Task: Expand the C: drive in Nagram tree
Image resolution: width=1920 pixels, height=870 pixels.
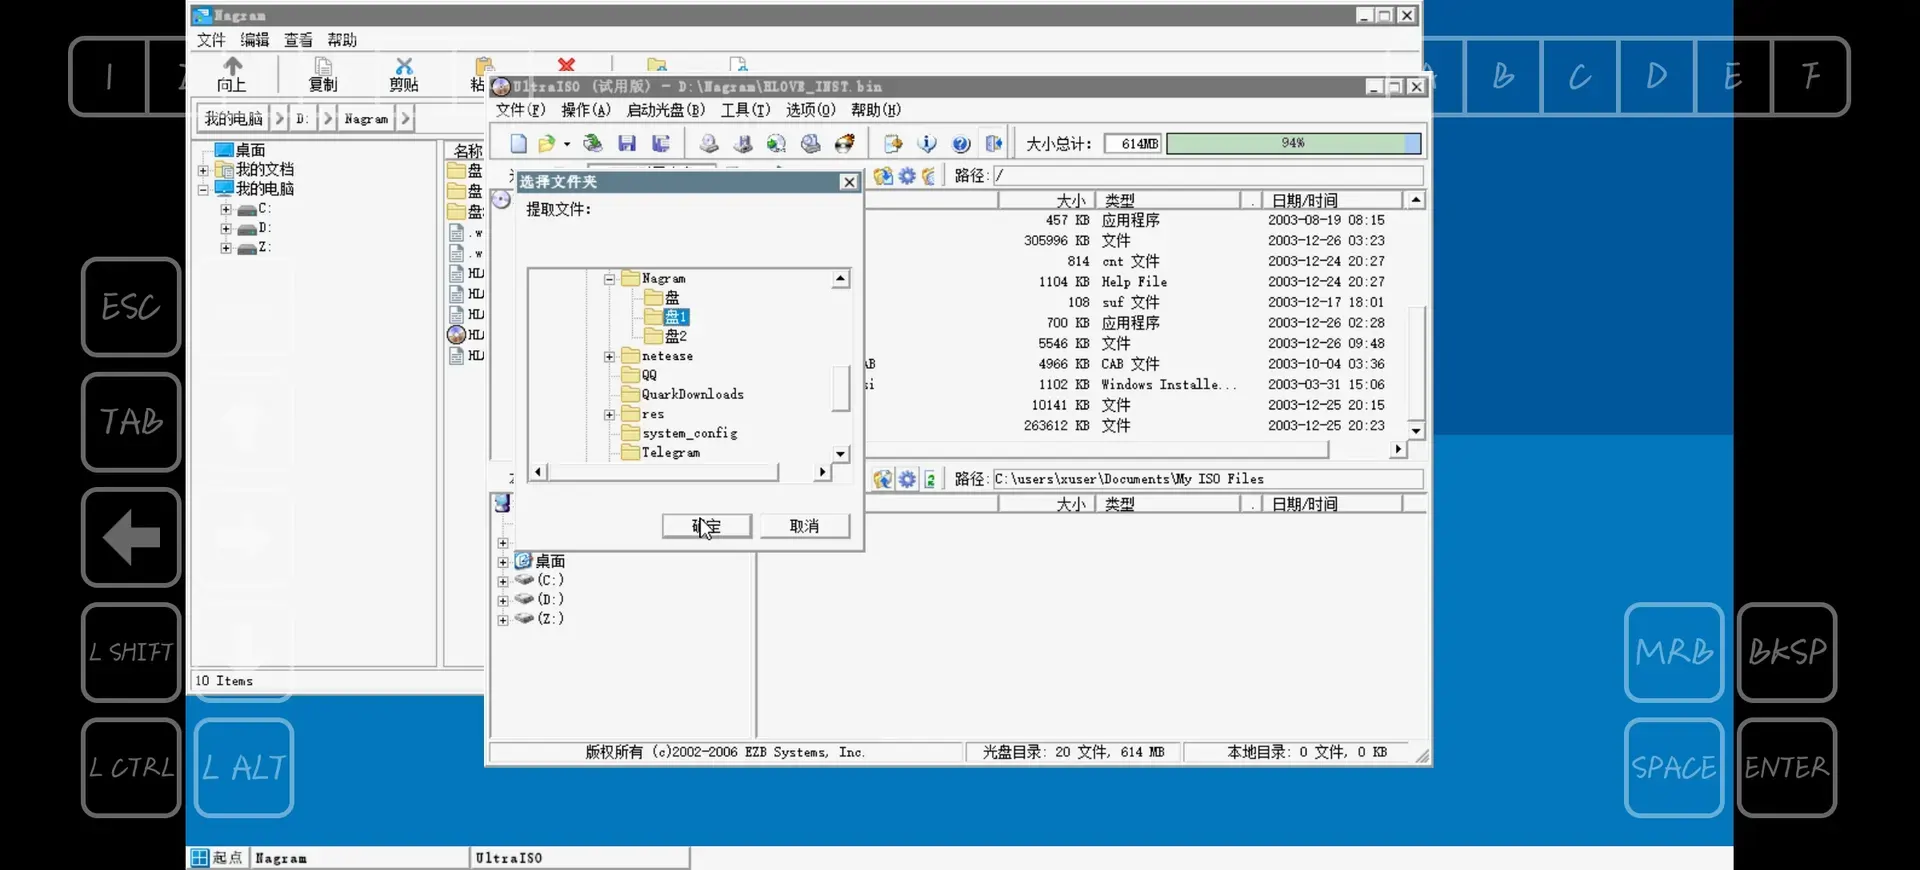Action: coord(226,209)
